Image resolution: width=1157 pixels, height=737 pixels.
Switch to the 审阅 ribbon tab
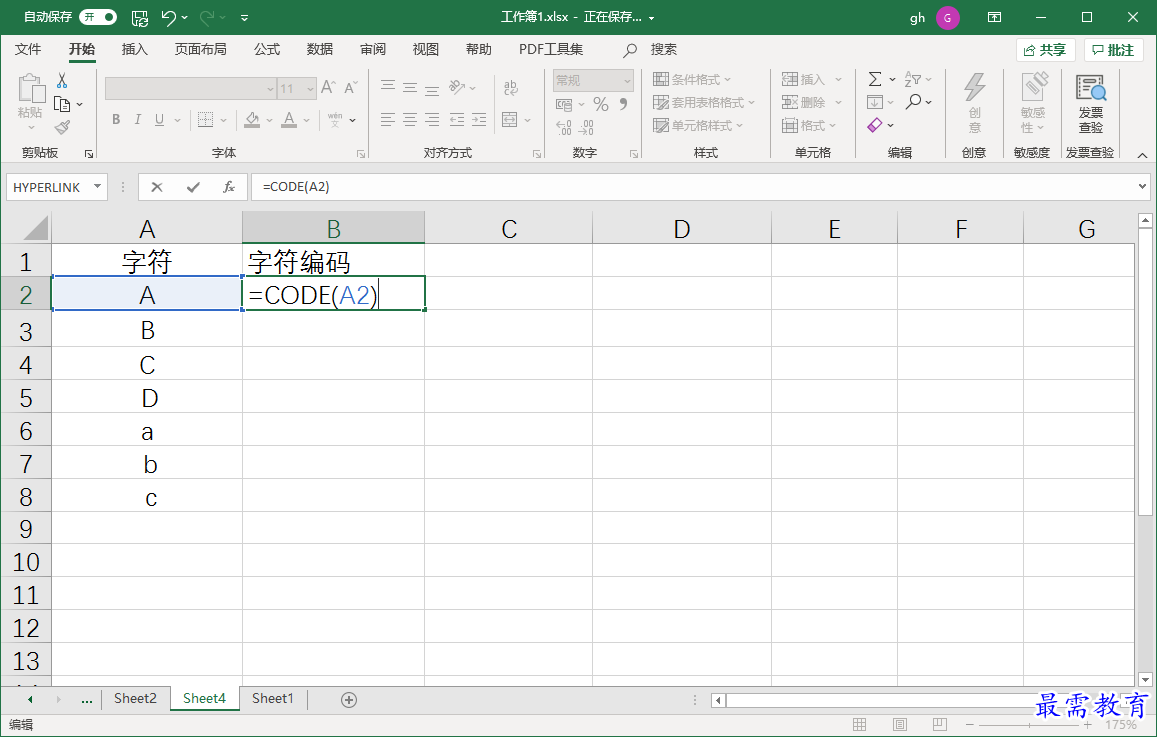373,49
